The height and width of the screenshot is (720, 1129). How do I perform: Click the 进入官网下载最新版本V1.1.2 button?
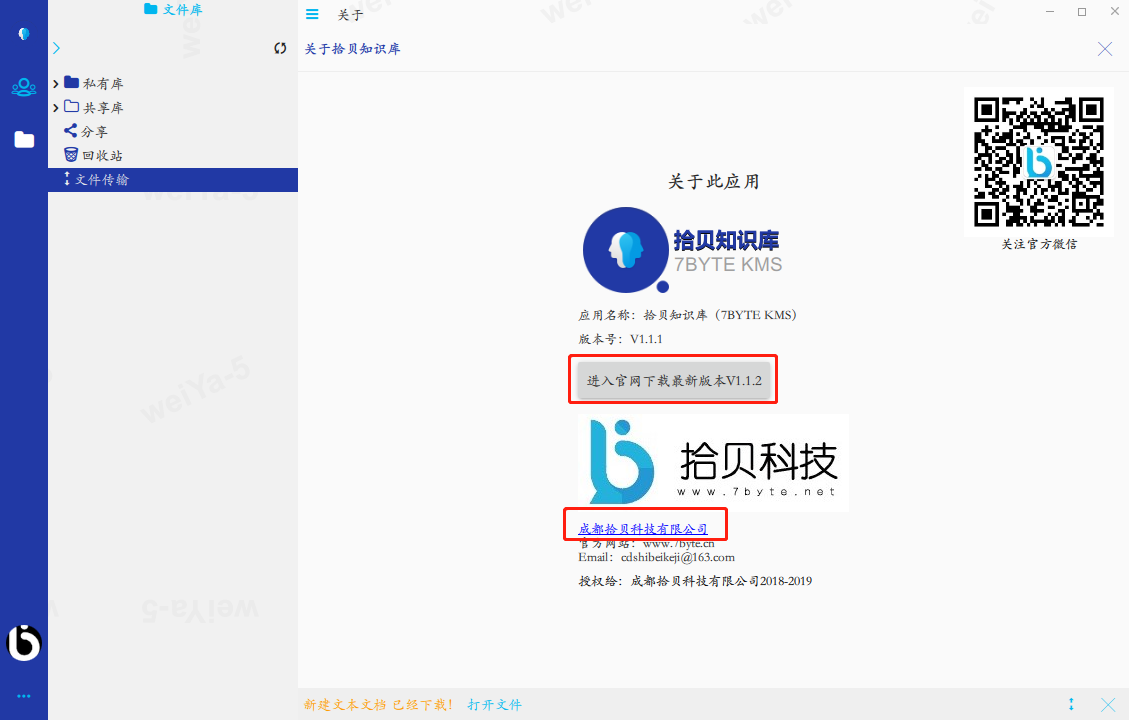674,380
